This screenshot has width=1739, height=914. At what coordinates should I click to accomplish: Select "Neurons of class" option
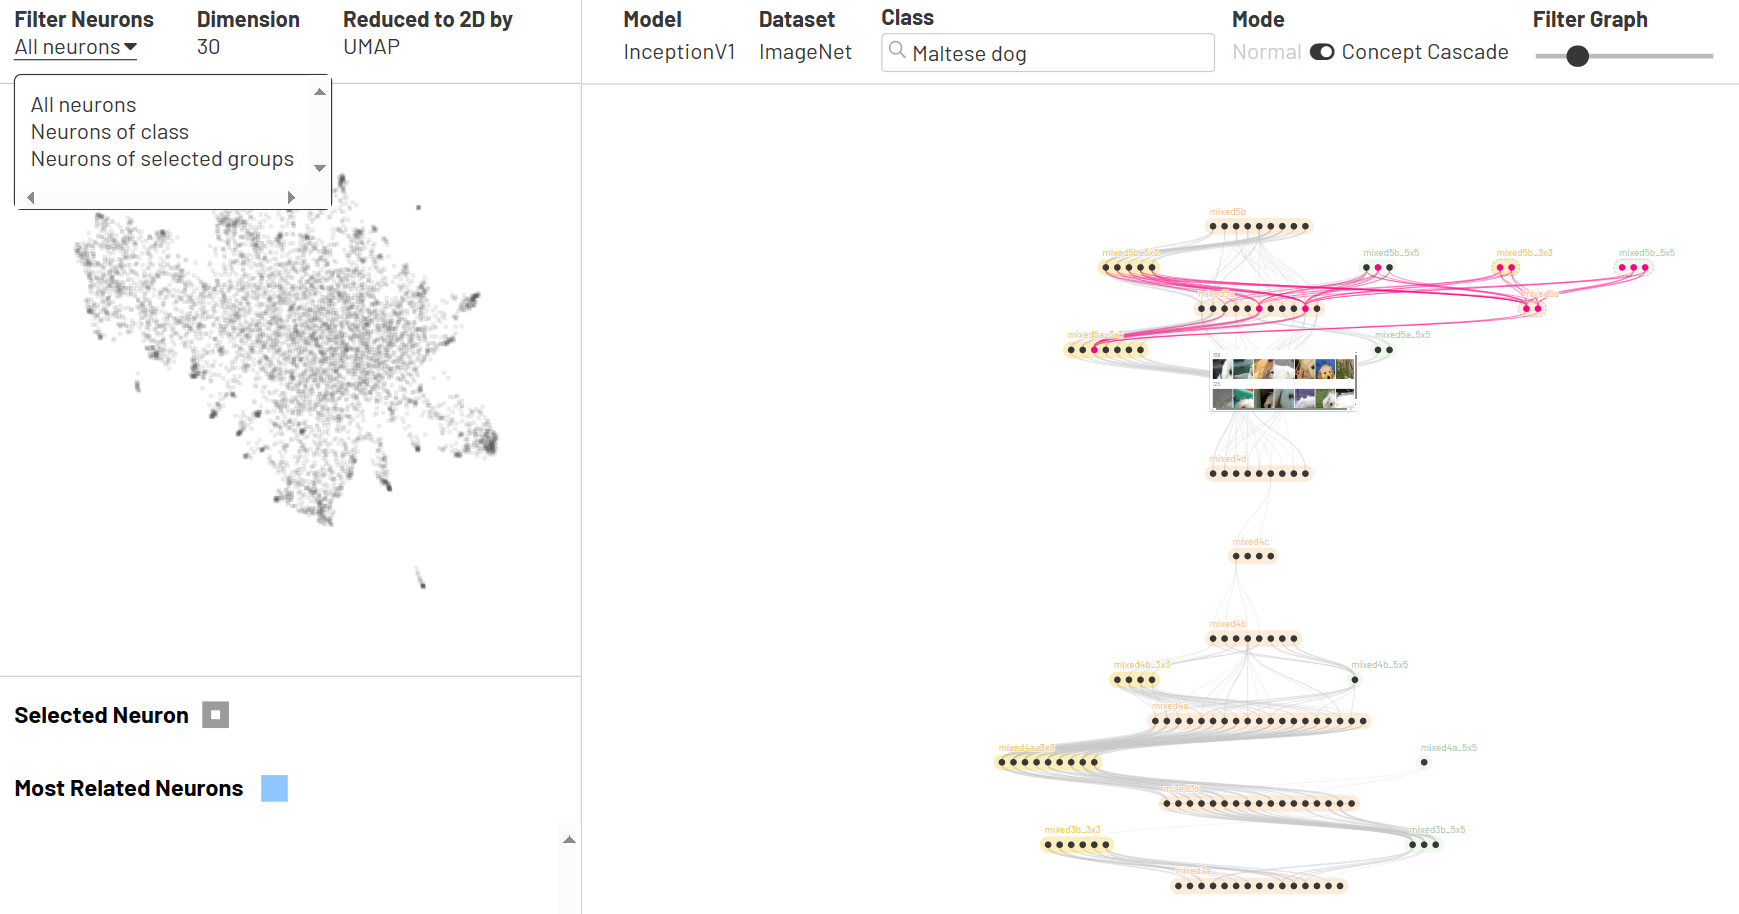[x=110, y=132]
